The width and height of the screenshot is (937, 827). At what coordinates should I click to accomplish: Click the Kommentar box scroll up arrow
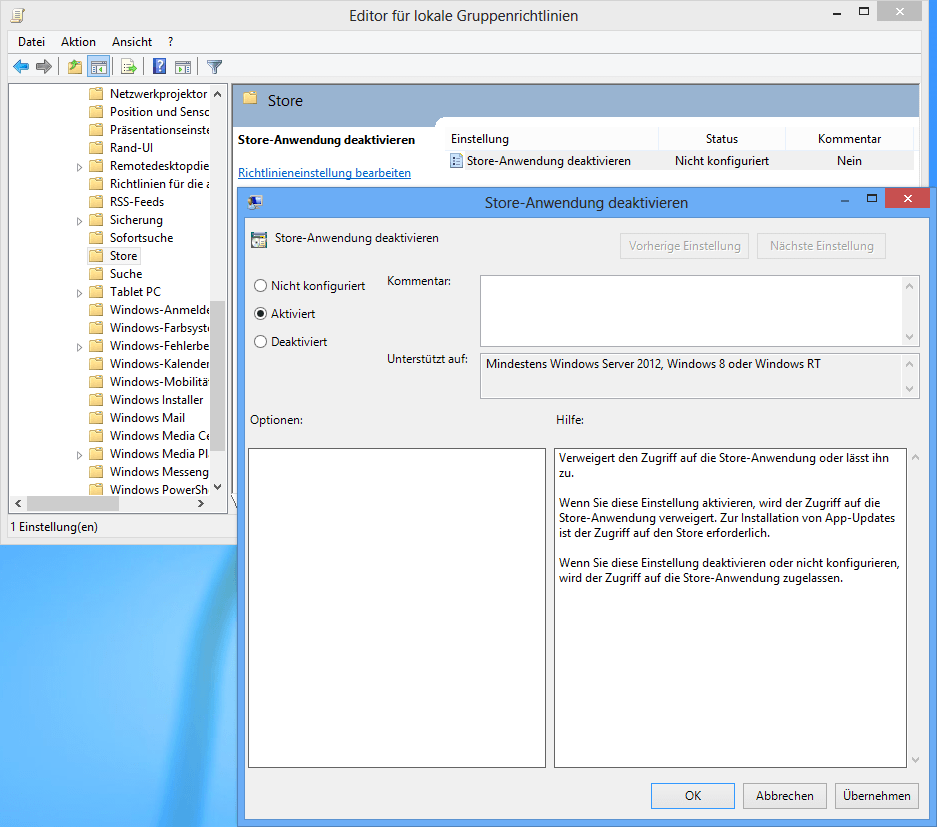910,286
